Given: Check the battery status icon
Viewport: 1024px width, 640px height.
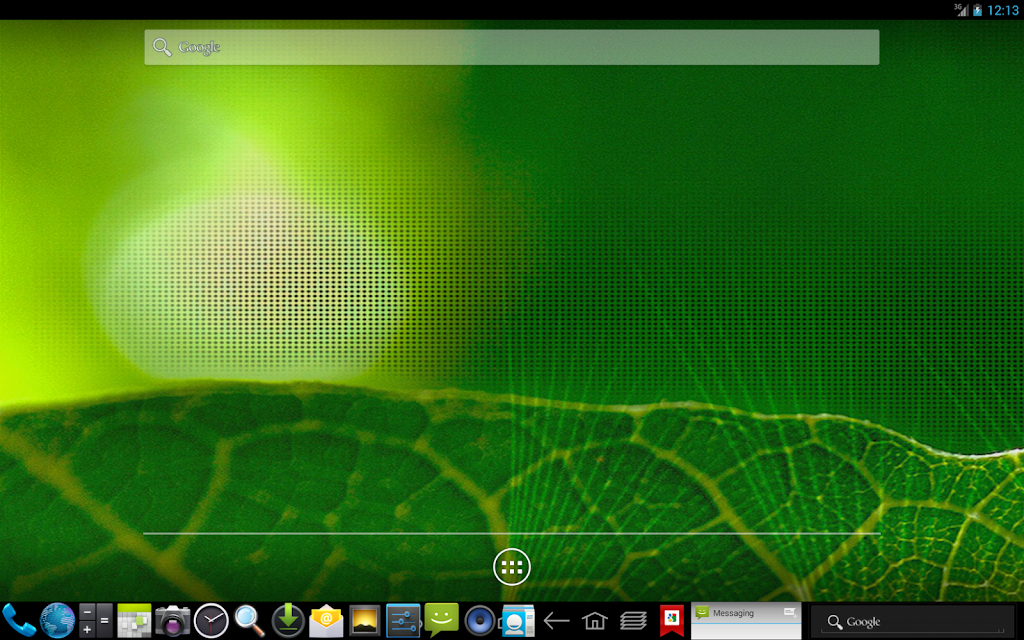Looking at the screenshot, I should point(978,10).
